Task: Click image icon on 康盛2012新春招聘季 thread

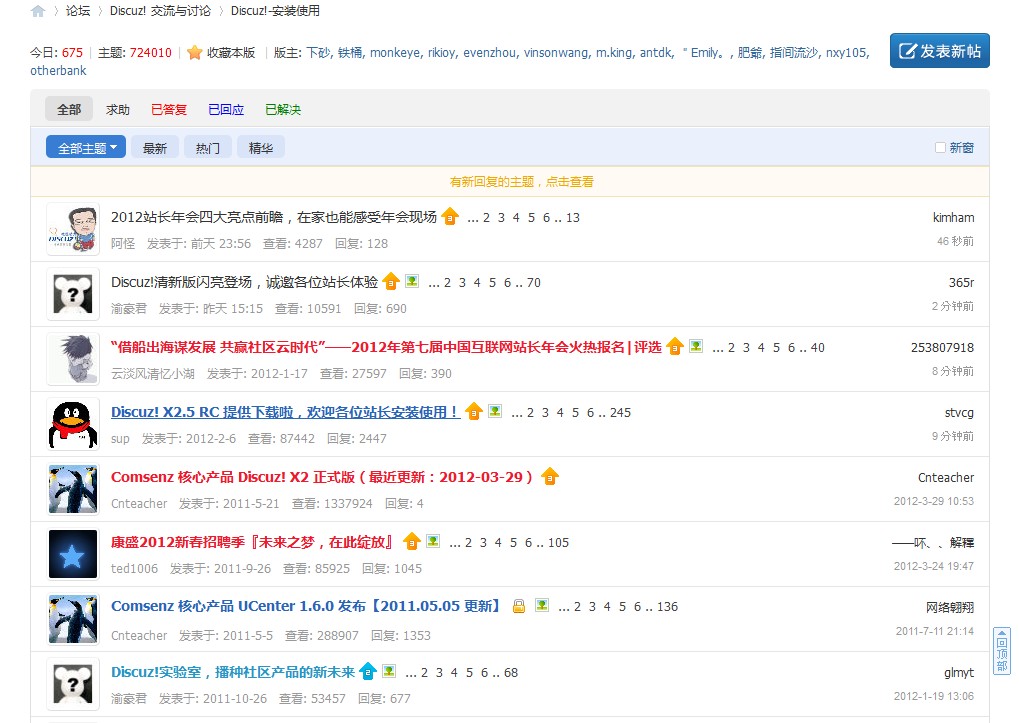Action: (433, 540)
